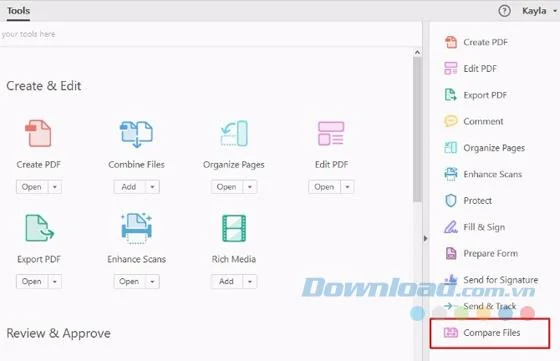Open Export PDF icon in right sidebar
The height and width of the screenshot is (361, 560).
(451, 95)
